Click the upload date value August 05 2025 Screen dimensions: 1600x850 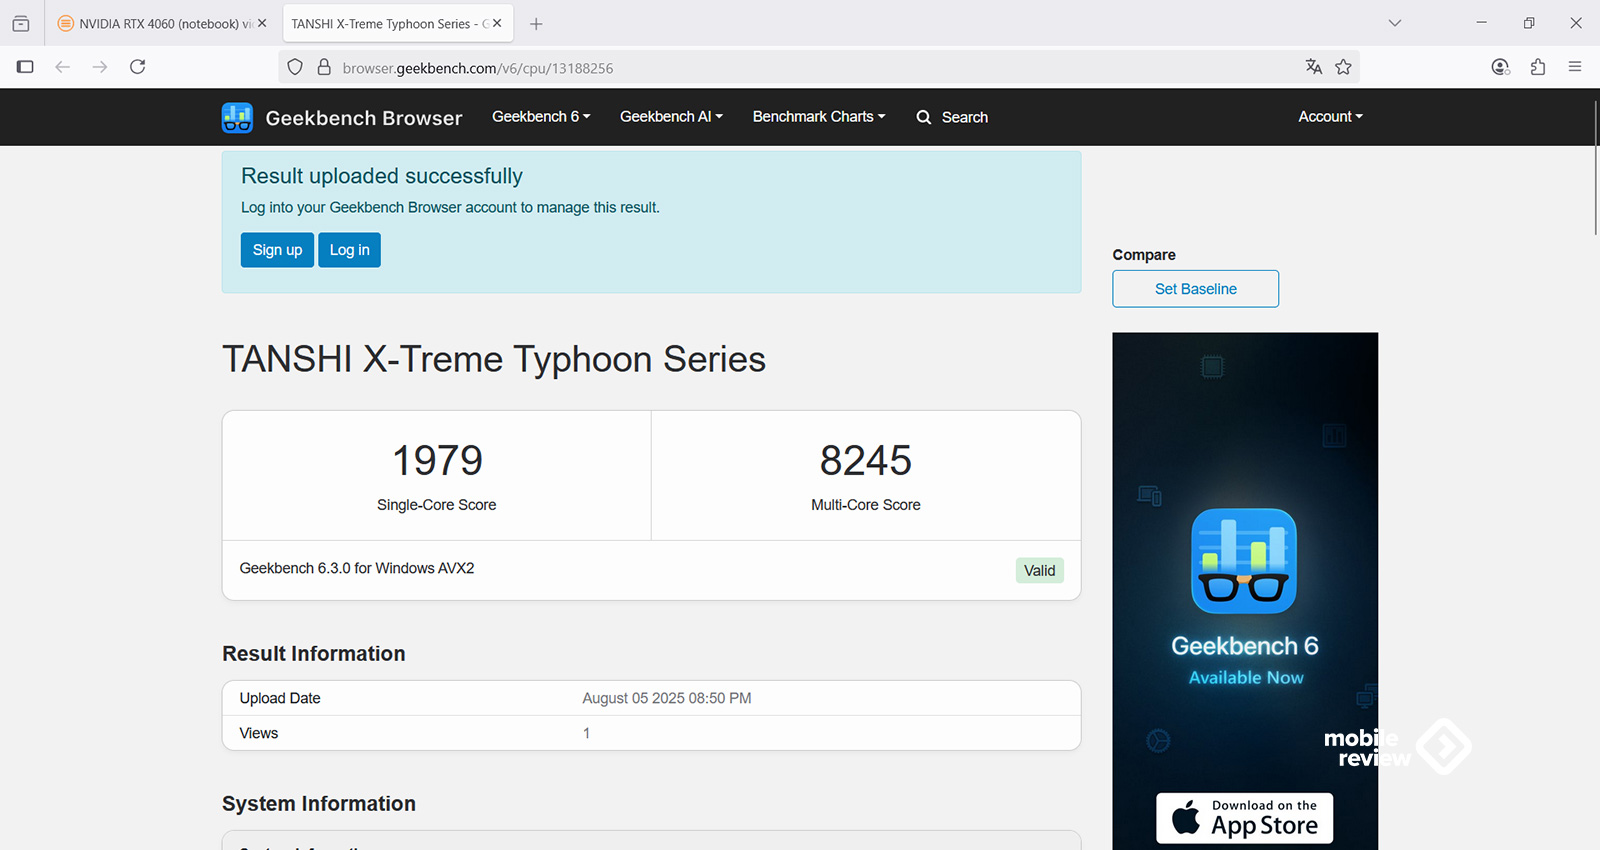(667, 698)
